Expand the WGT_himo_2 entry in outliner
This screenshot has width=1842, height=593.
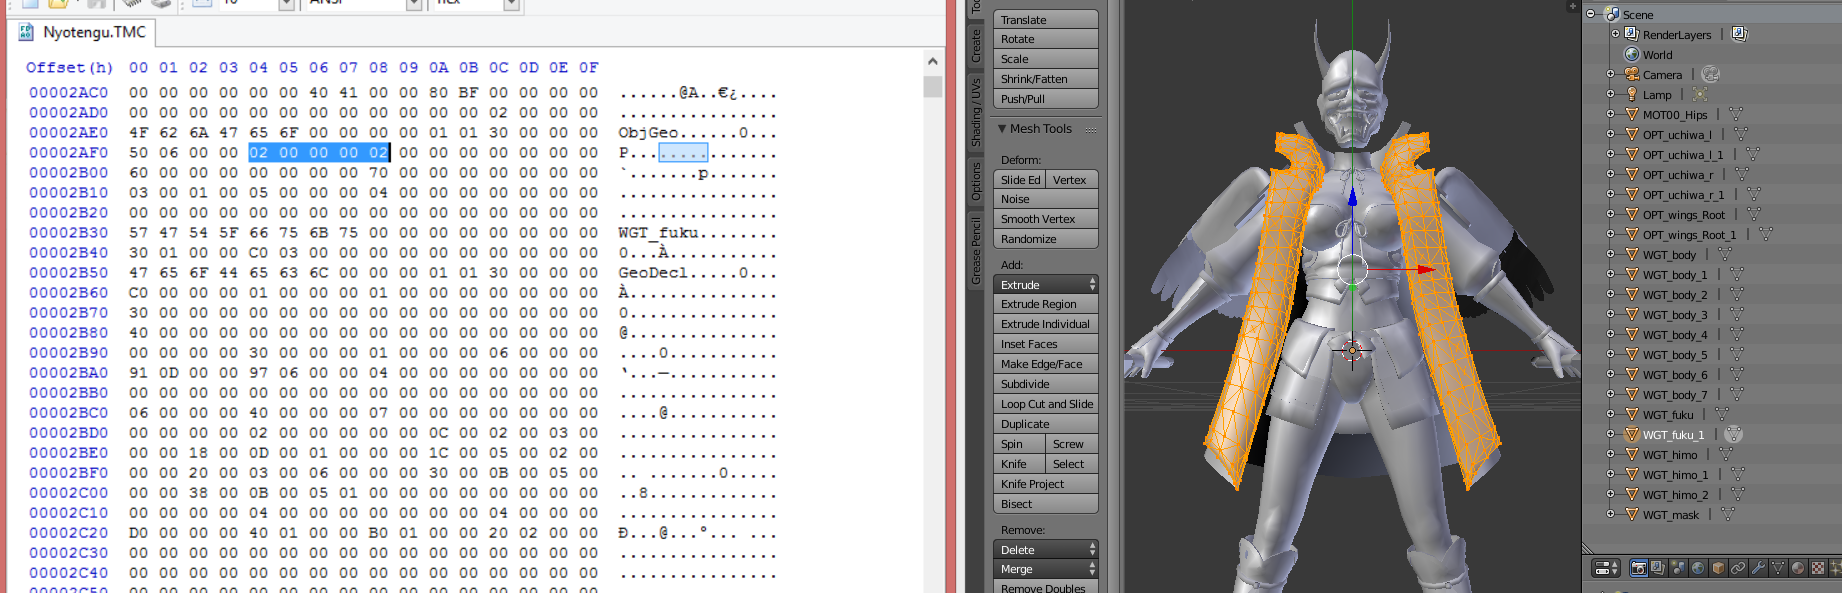click(x=1611, y=494)
